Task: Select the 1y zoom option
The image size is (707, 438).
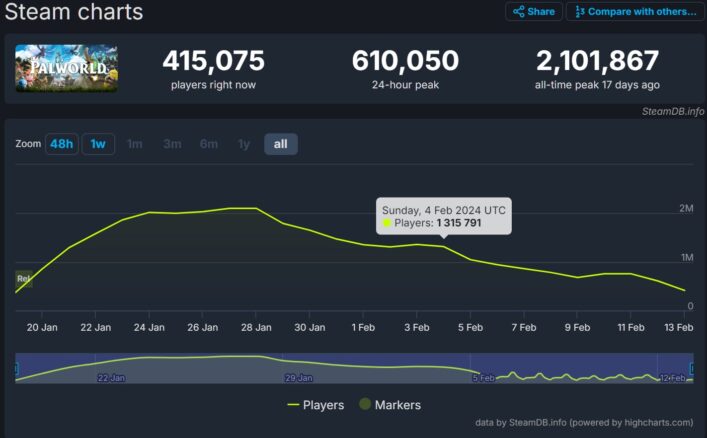Action: pyautogui.click(x=243, y=144)
